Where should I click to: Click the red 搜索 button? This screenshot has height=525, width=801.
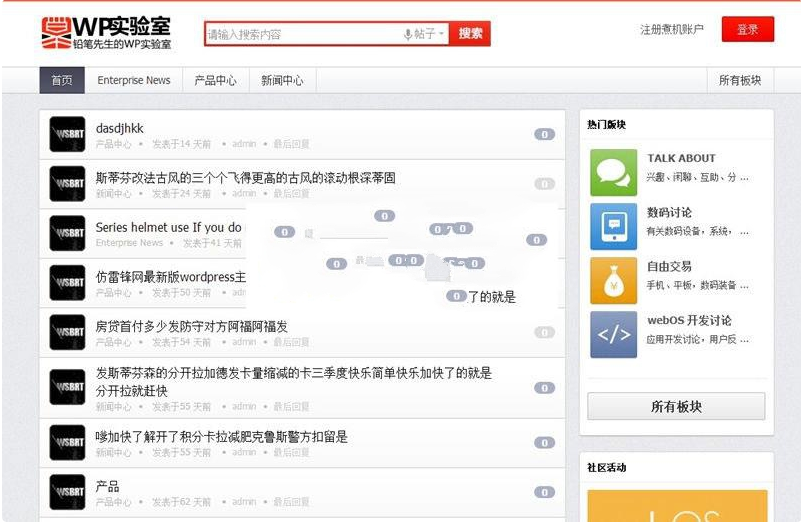coord(470,34)
